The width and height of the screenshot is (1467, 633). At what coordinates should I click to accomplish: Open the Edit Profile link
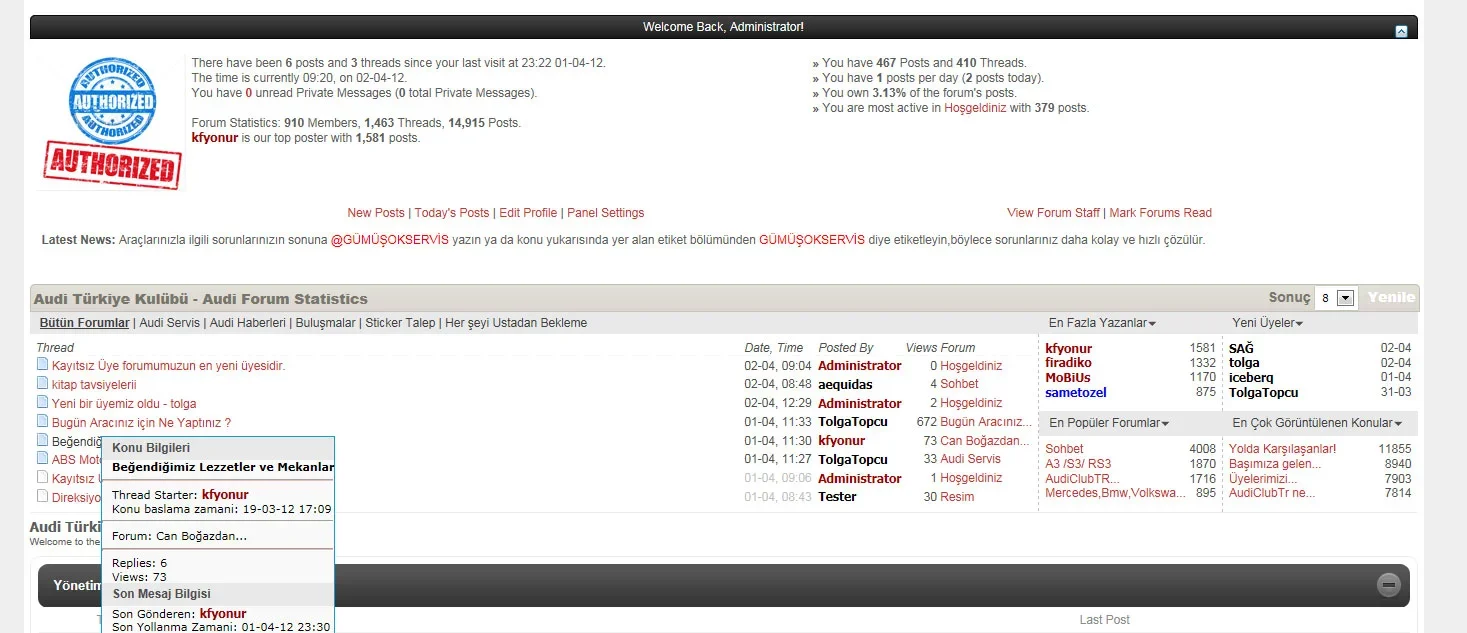[528, 213]
